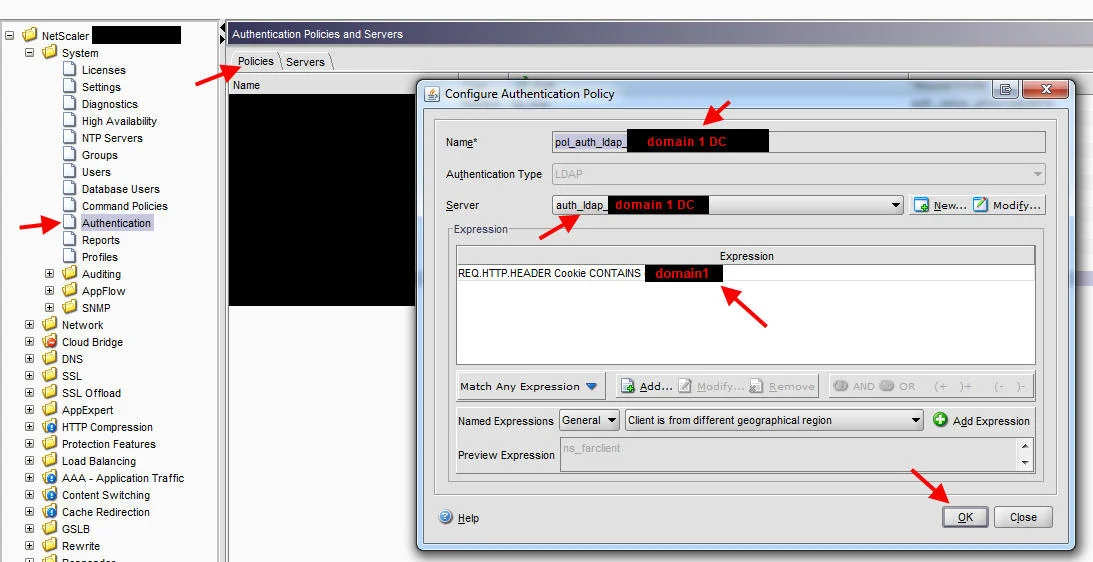Image resolution: width=1093 pixels, height=562 pixels.
Task: Click the Help question mark icon
Action: (x=446, y=517)
